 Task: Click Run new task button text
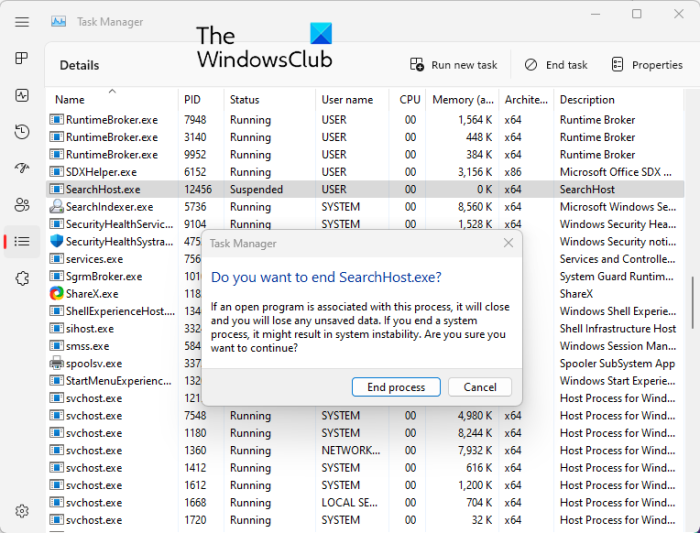(x=464, y=65)
